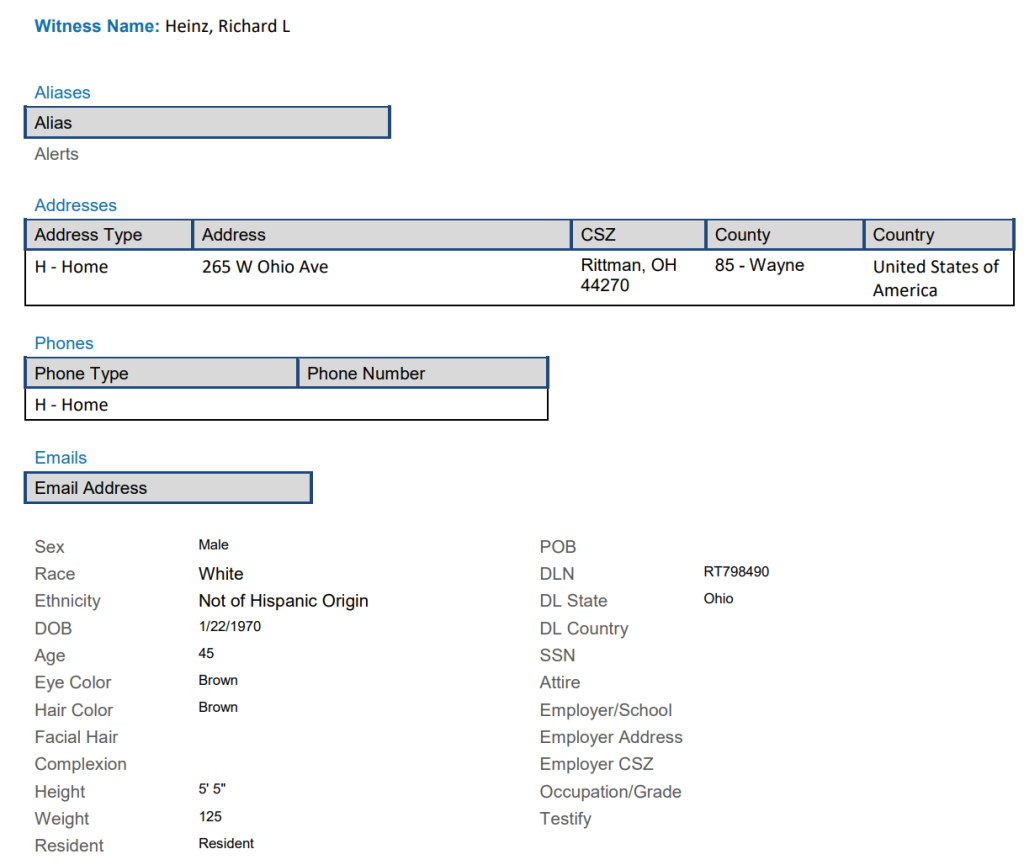This screenshot has width=1024, height=865.
Task: Click the County column header
Action: [x=783, y=235]
